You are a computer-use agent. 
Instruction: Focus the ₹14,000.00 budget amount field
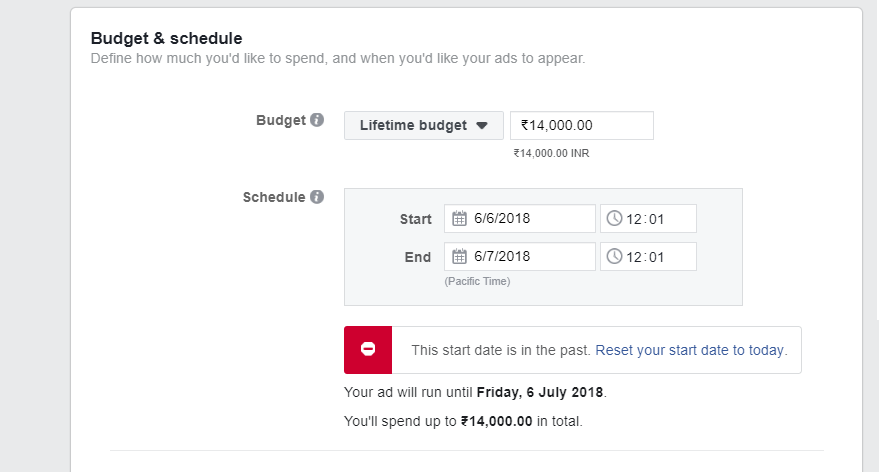(x=582, y=126)
